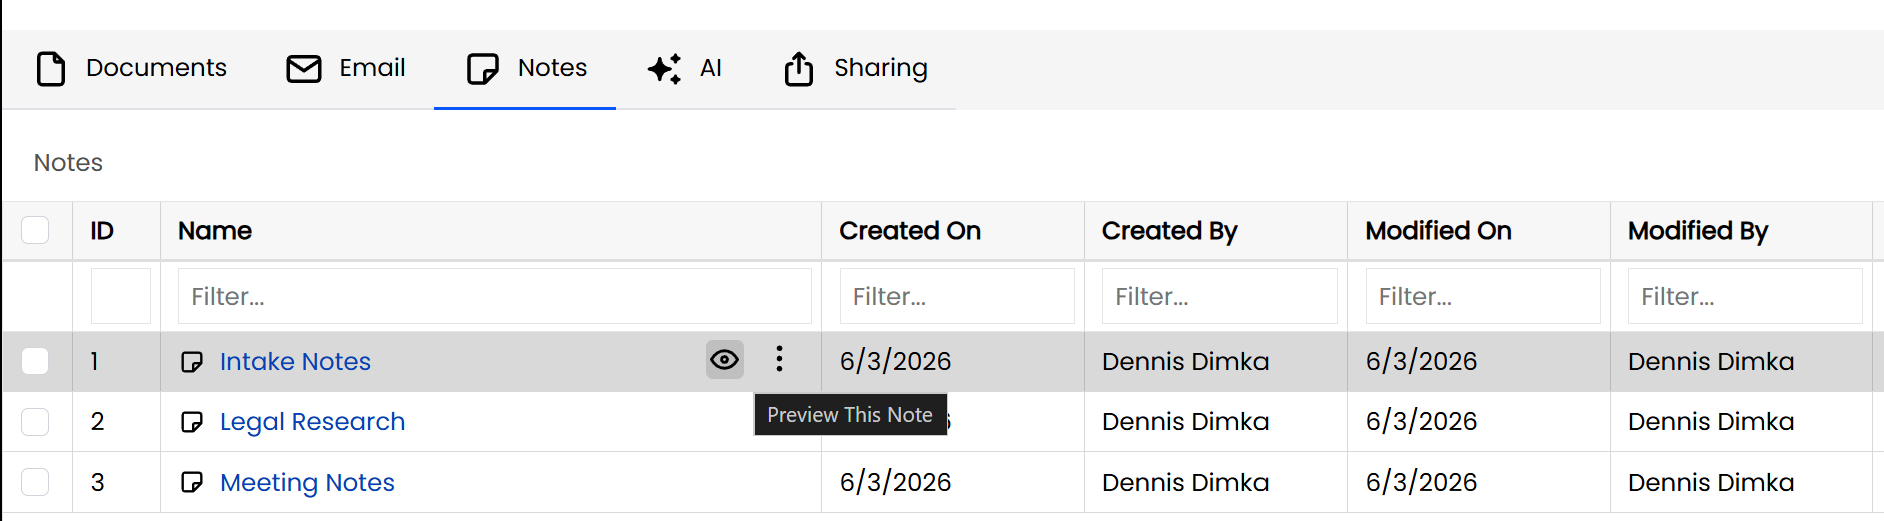The width and height of the screenshot is (1884, 521).
Task: Open the Documents tab
Action: pyautogui.click(x=132, y=68)
